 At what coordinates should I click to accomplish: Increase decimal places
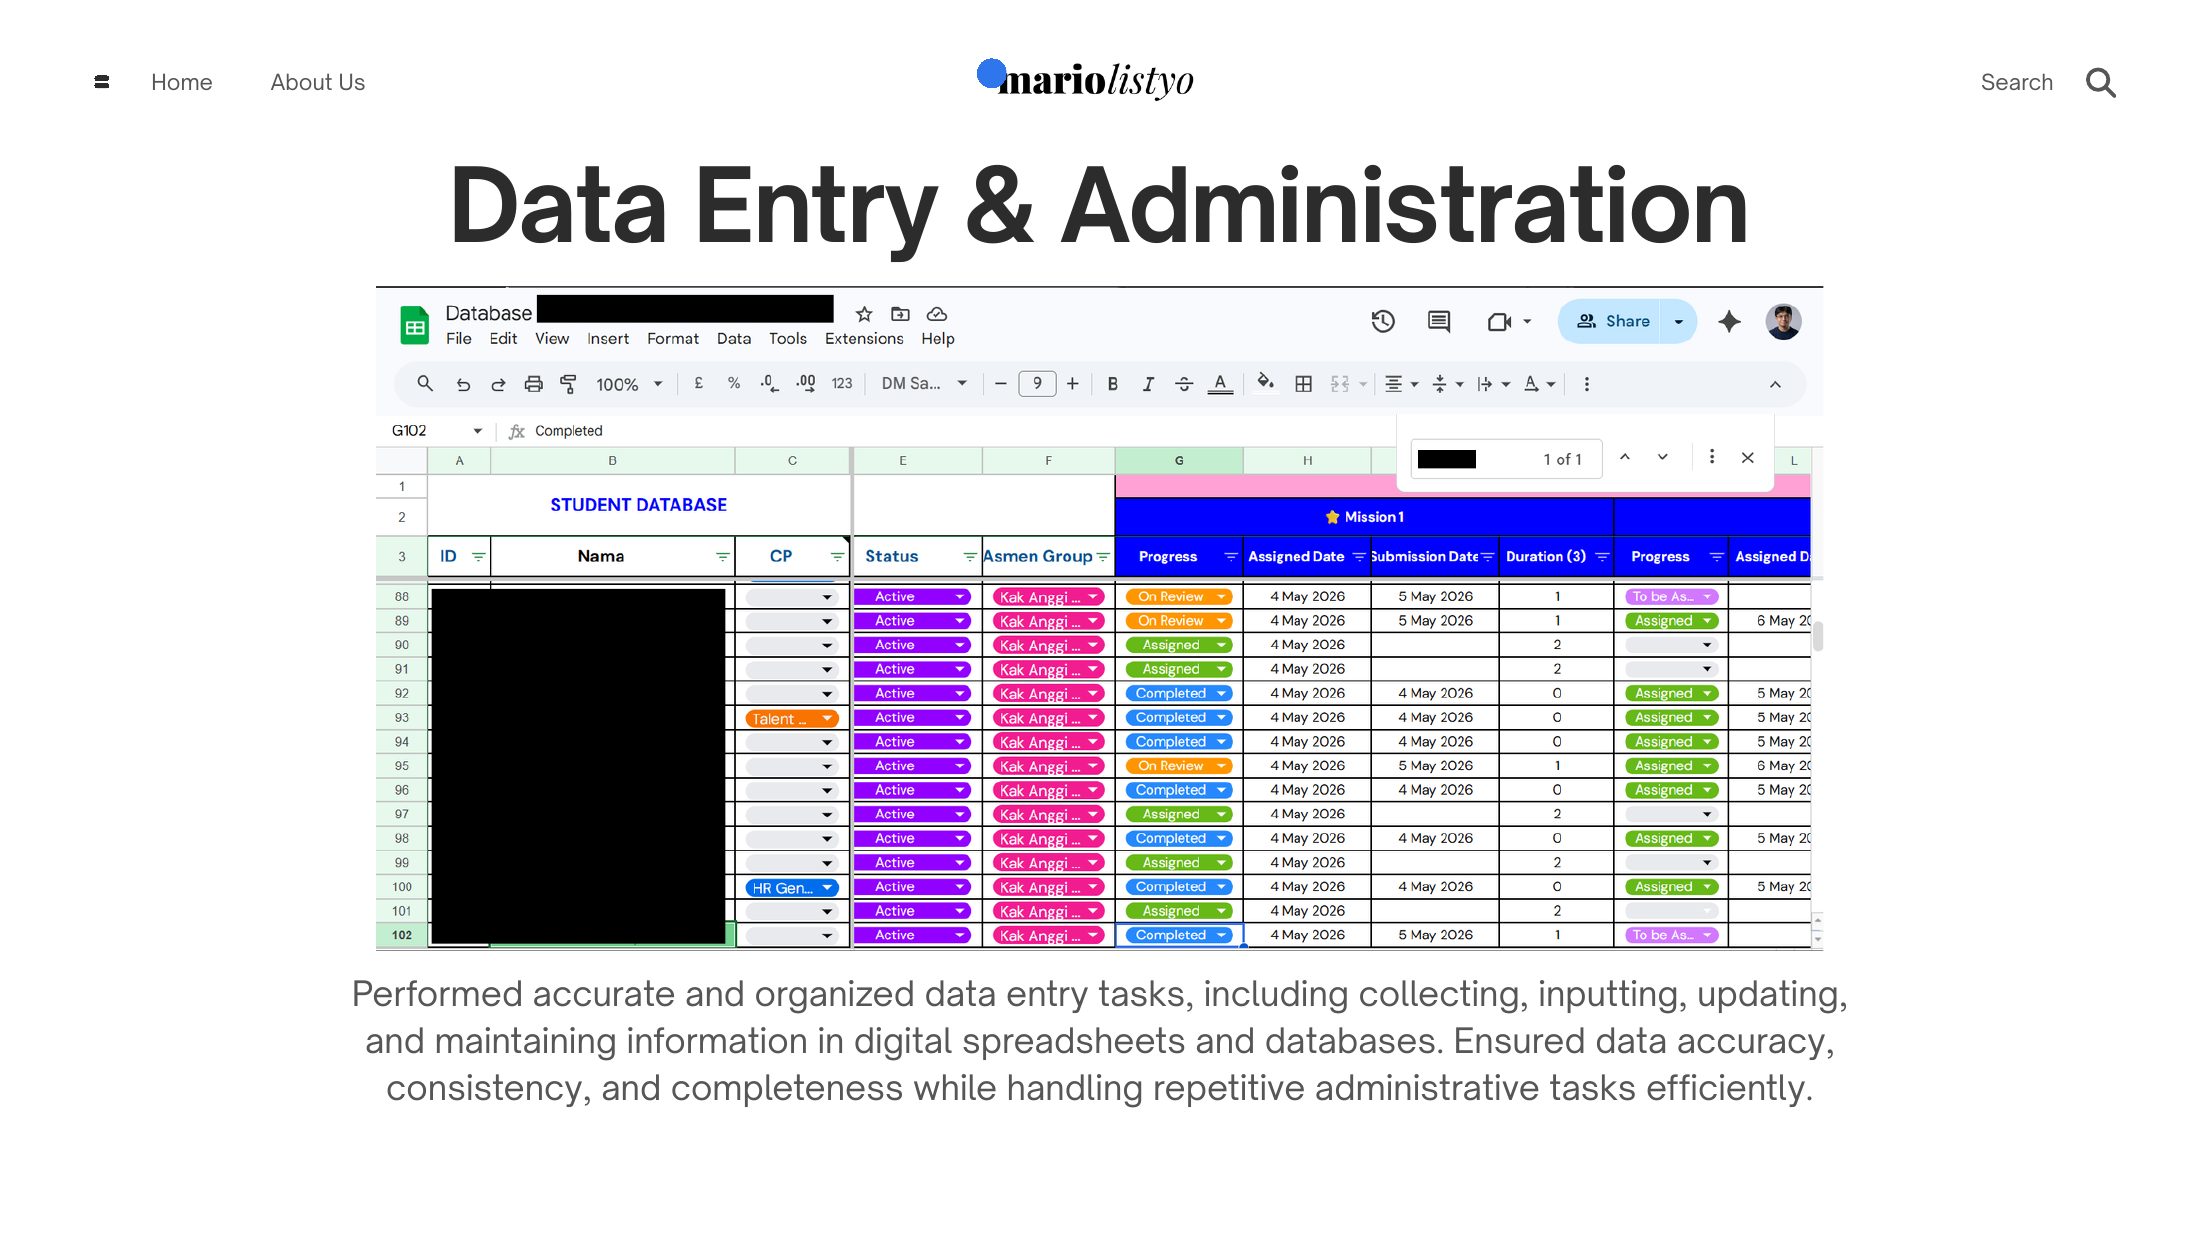(x=806, y=383)
